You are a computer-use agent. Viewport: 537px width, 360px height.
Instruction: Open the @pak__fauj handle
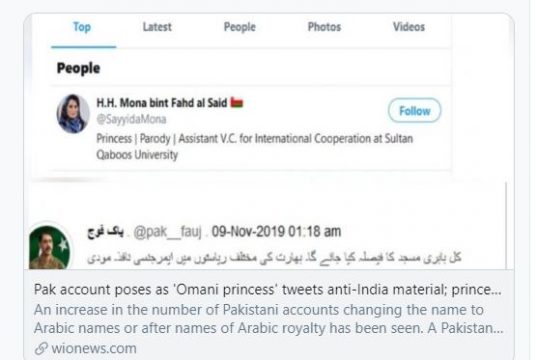point(167,232)
